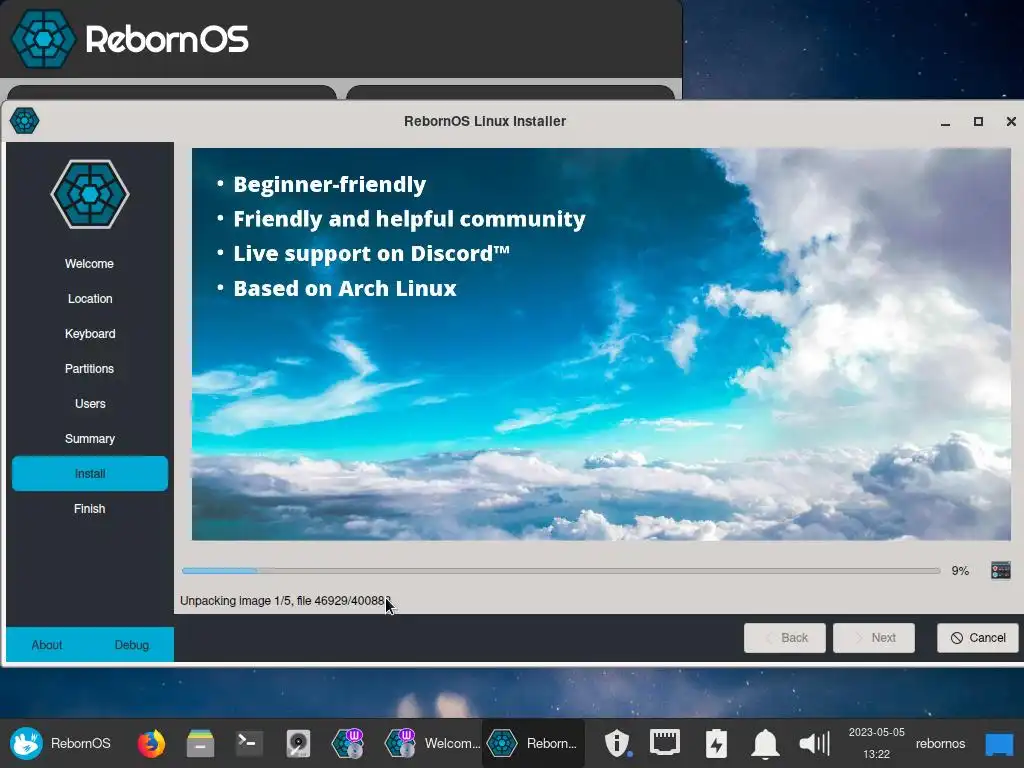Open the disk utility icon in taskbar
The height and width of the screenshot is (768, 1024).
(x=298, y=743)
